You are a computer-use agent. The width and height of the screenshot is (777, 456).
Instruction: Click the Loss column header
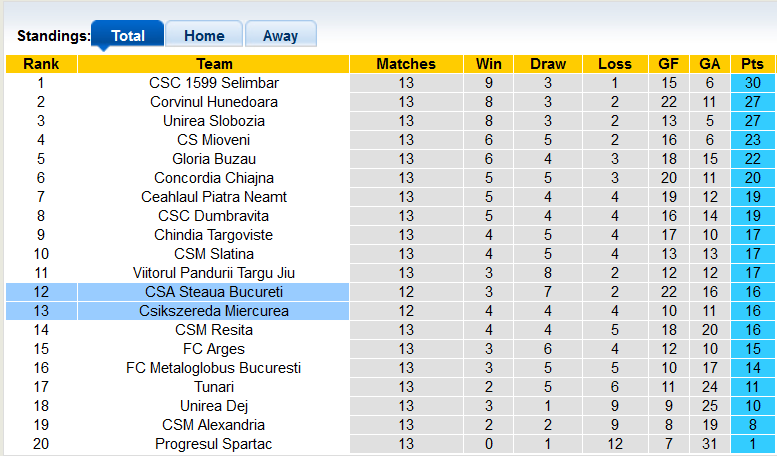pyautogui.click(x=615, y=64)
